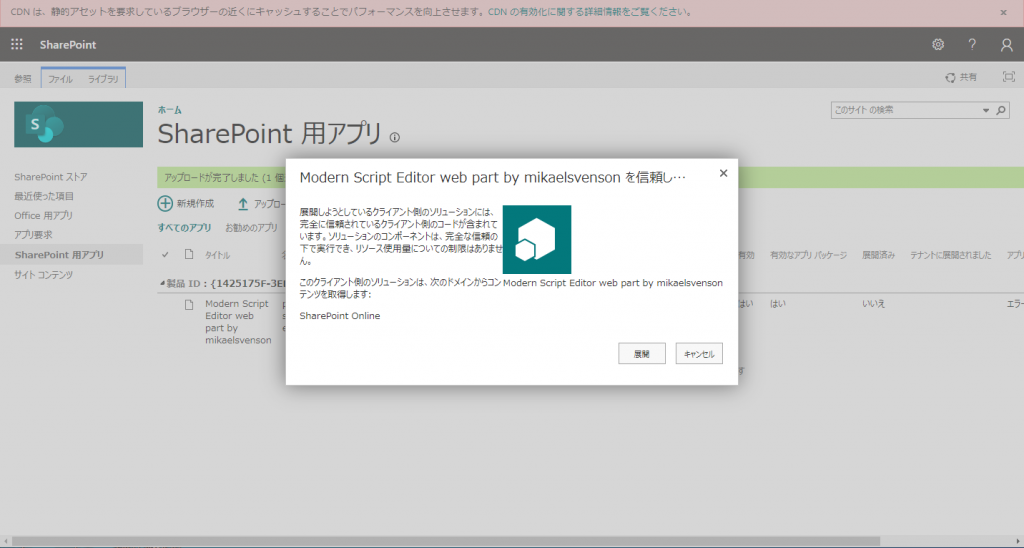Click the 共有 share button
Screen dimensions: 1024x548
point(961,77)
